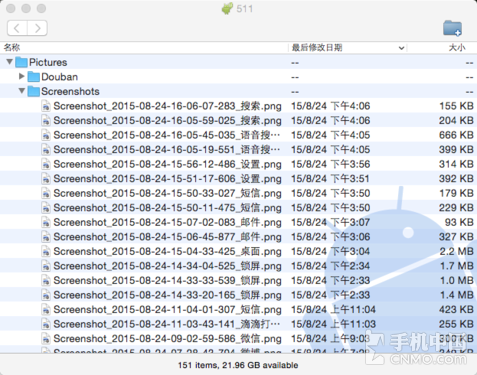Select file name Screenshot_2015-08-24-14-33-20-165_锁屏.png

click(167, 295)
